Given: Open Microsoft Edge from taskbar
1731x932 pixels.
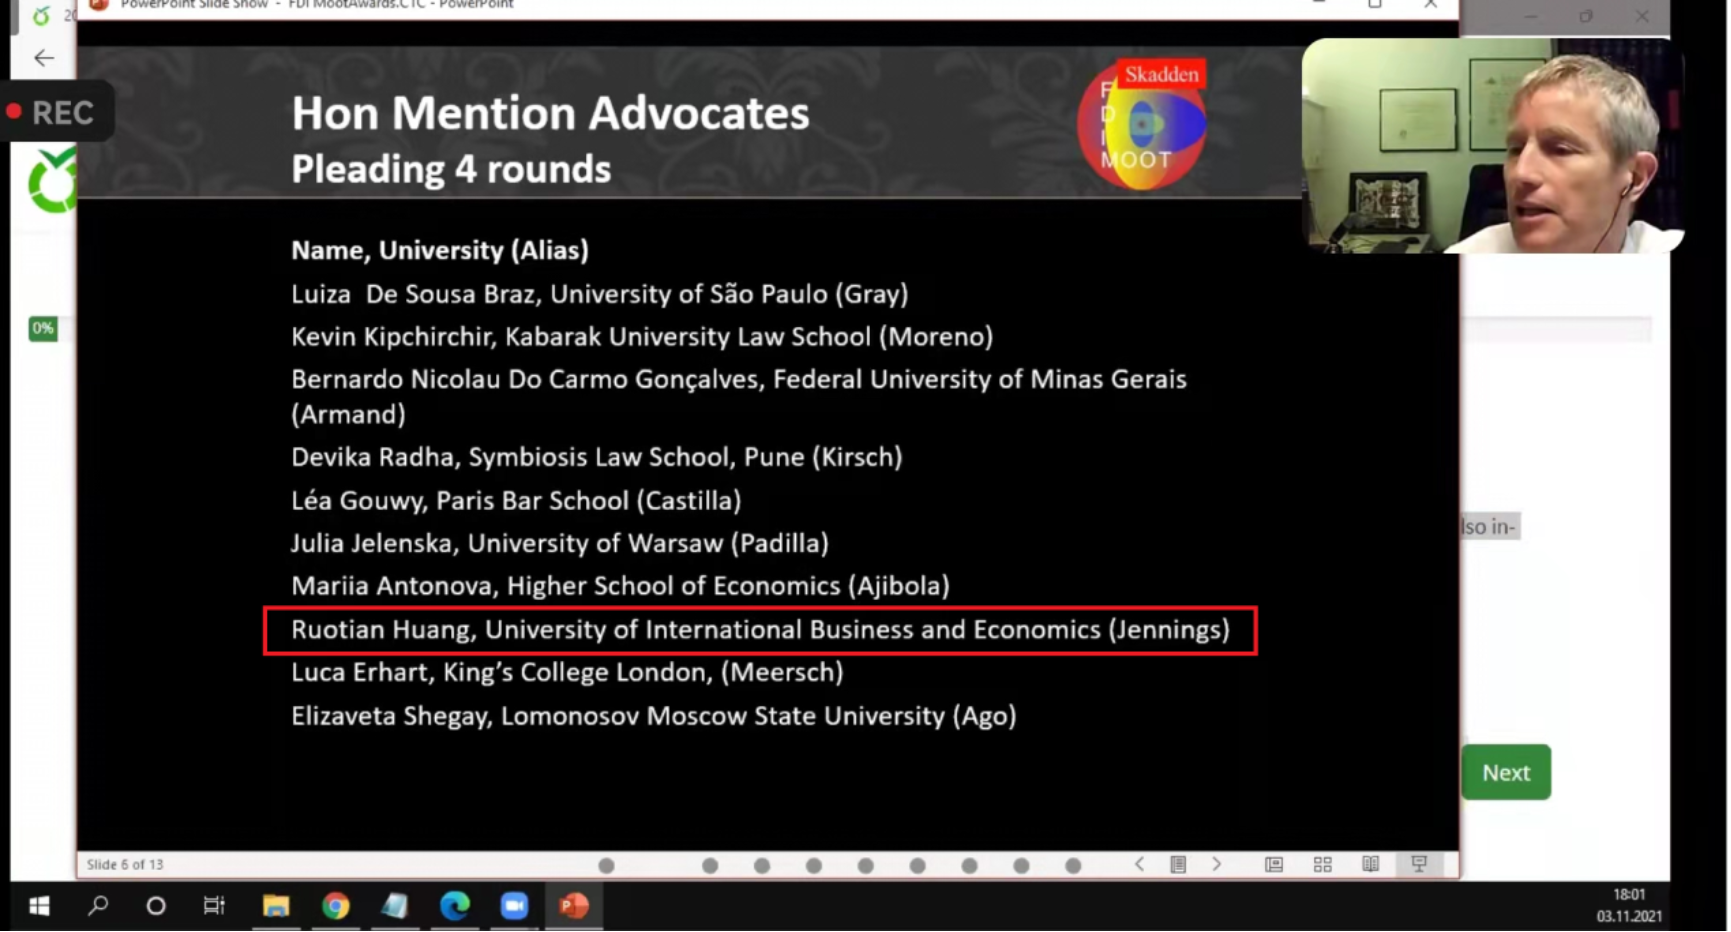Looking at the screenshot, I should (x=455, y=906).
